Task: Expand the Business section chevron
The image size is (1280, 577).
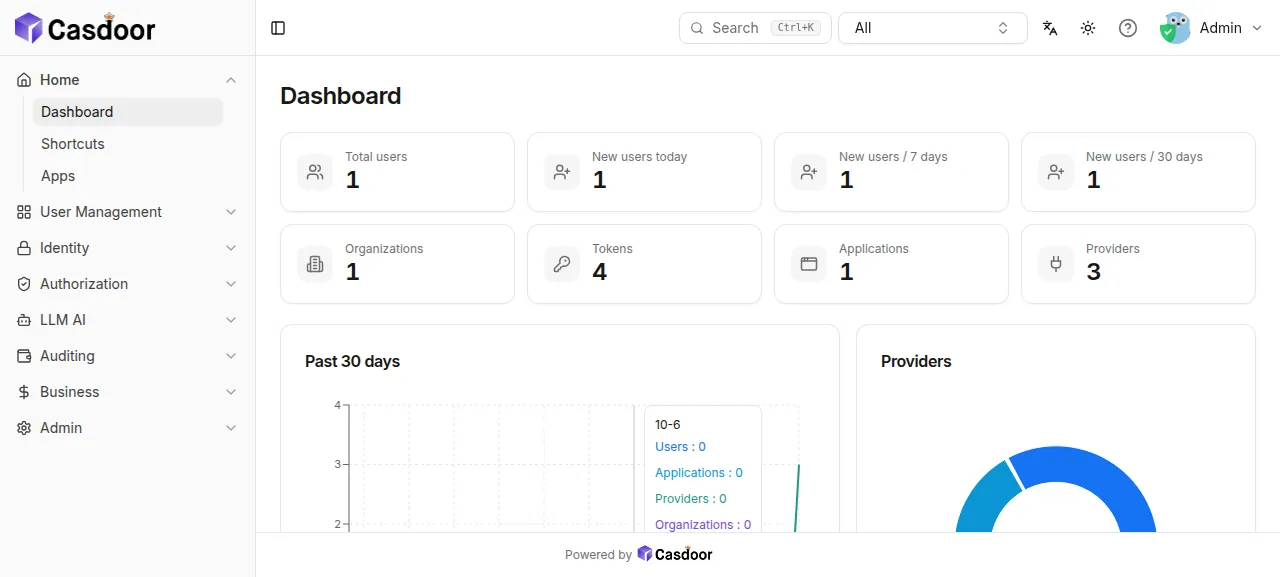Action: coord(231,392)
